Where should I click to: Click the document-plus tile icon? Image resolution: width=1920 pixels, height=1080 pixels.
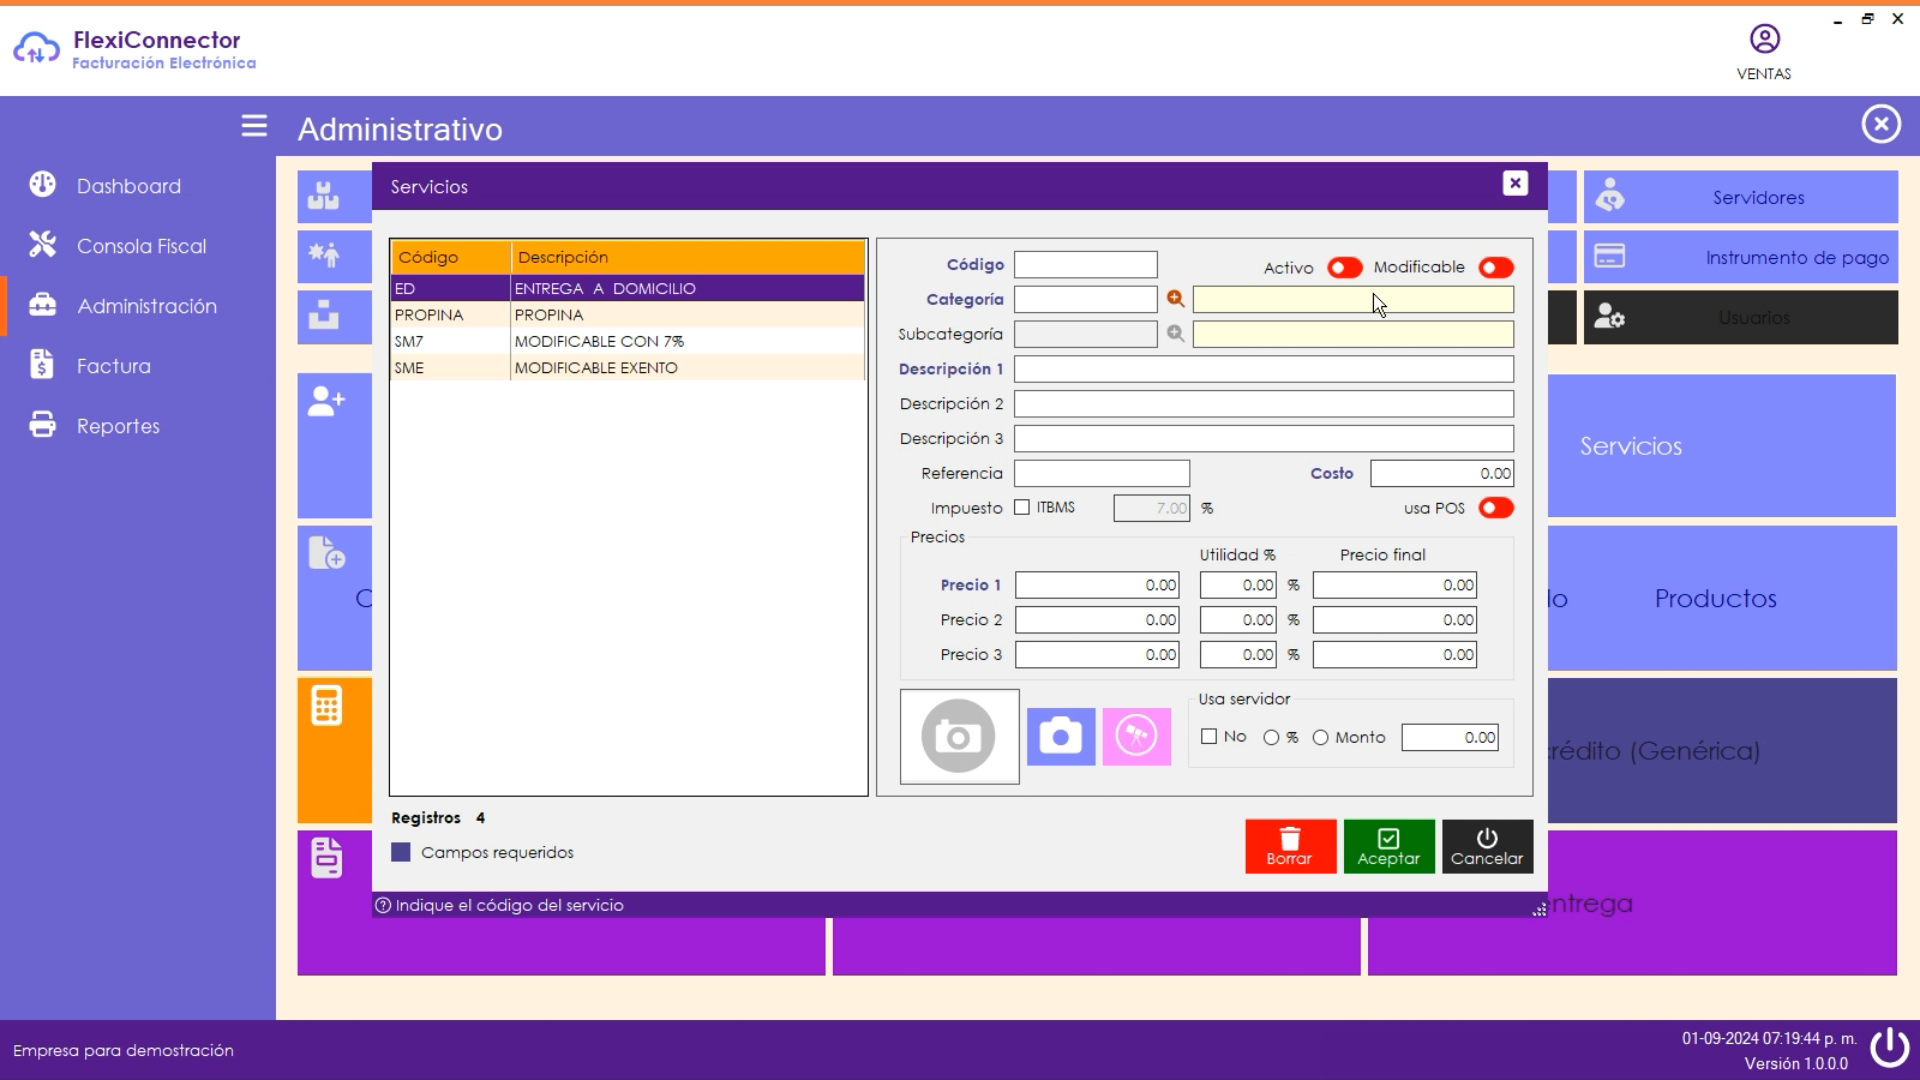326,553
